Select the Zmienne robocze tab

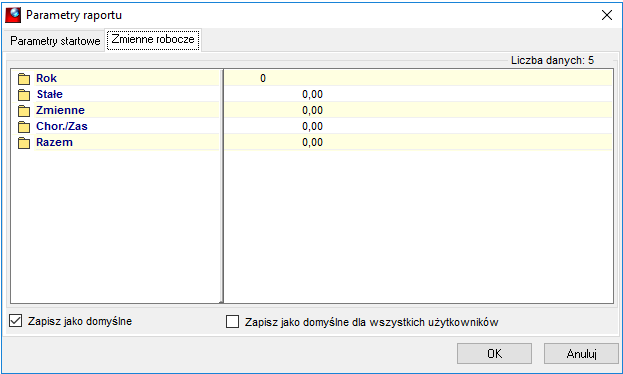(153, 39)
